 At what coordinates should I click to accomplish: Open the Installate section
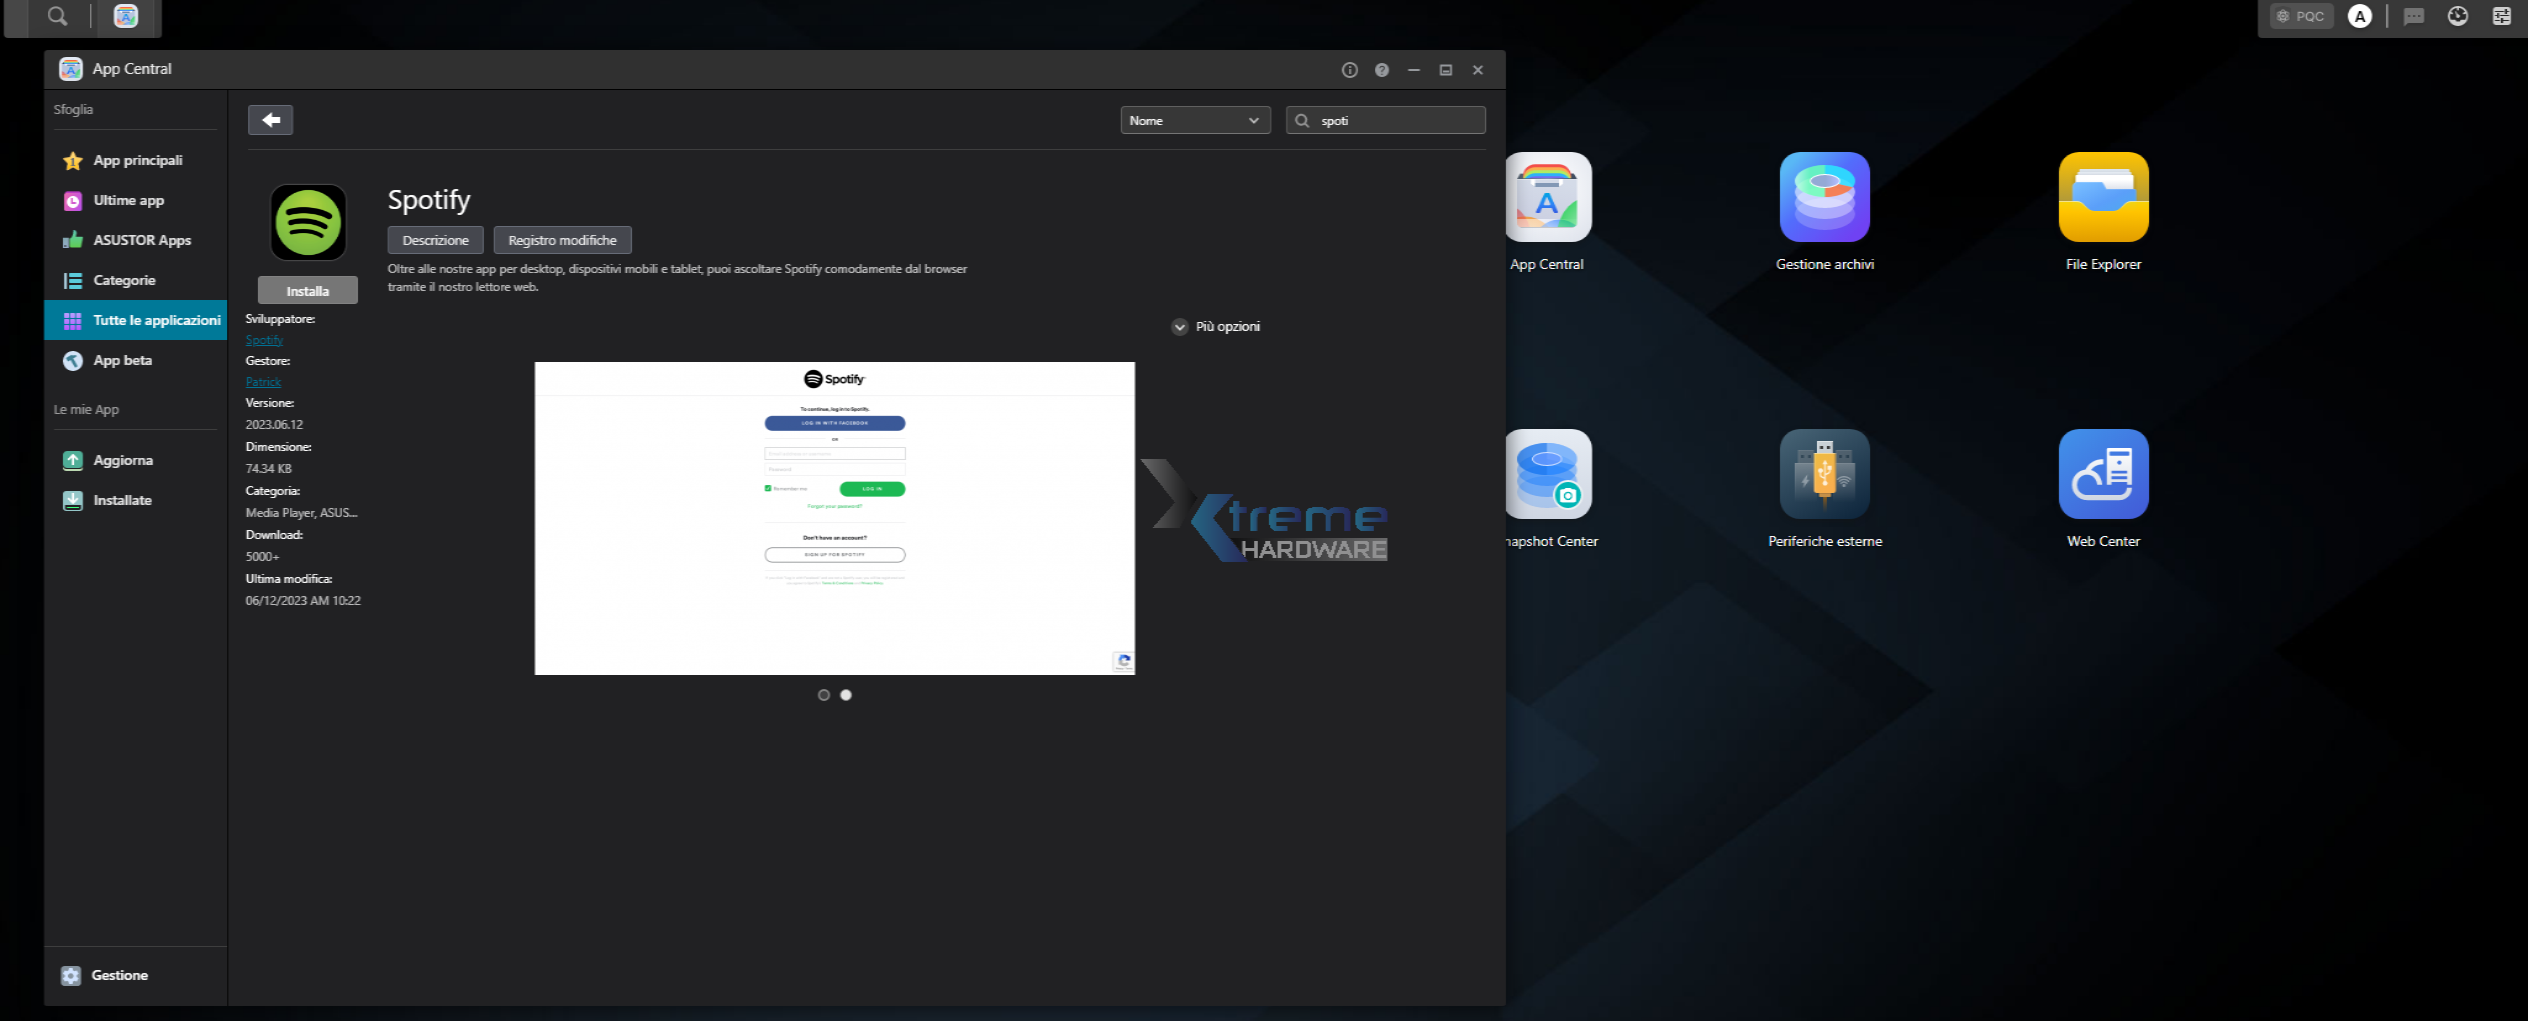(x=136, y=500)
